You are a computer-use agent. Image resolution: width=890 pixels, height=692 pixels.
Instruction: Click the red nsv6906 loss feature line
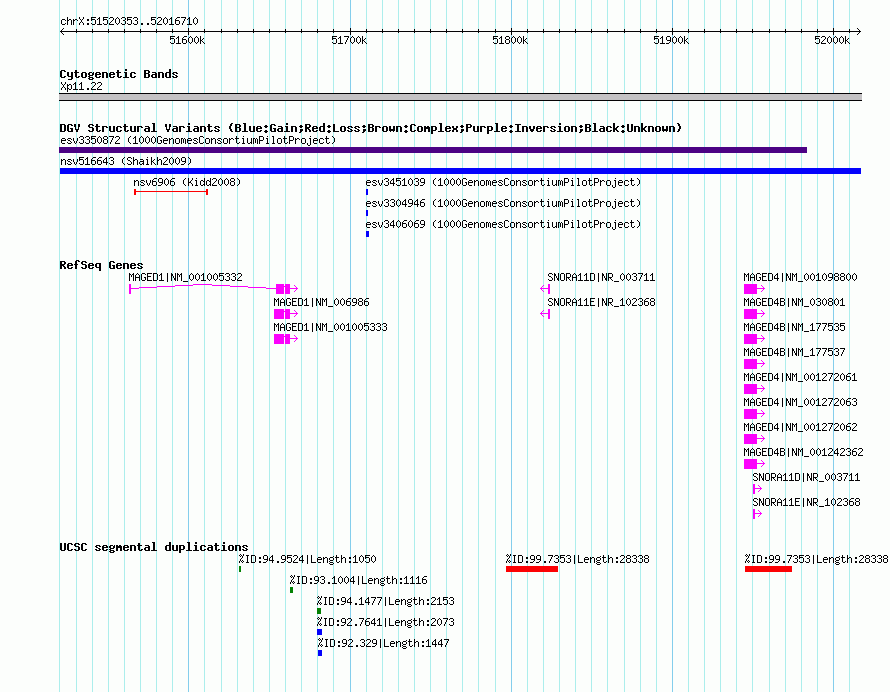tap(171, 192)
